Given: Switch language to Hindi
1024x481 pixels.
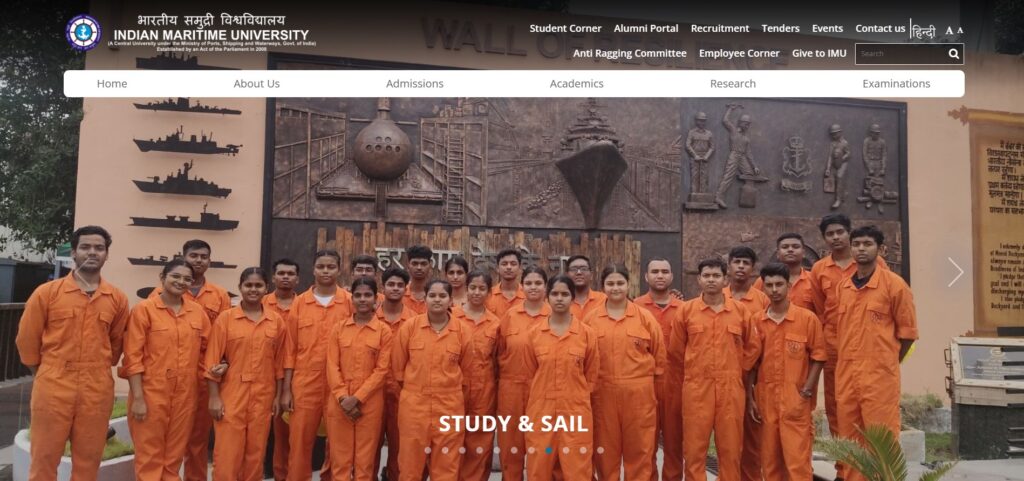Looking at the screenshot, I should (x=923, y=30).
